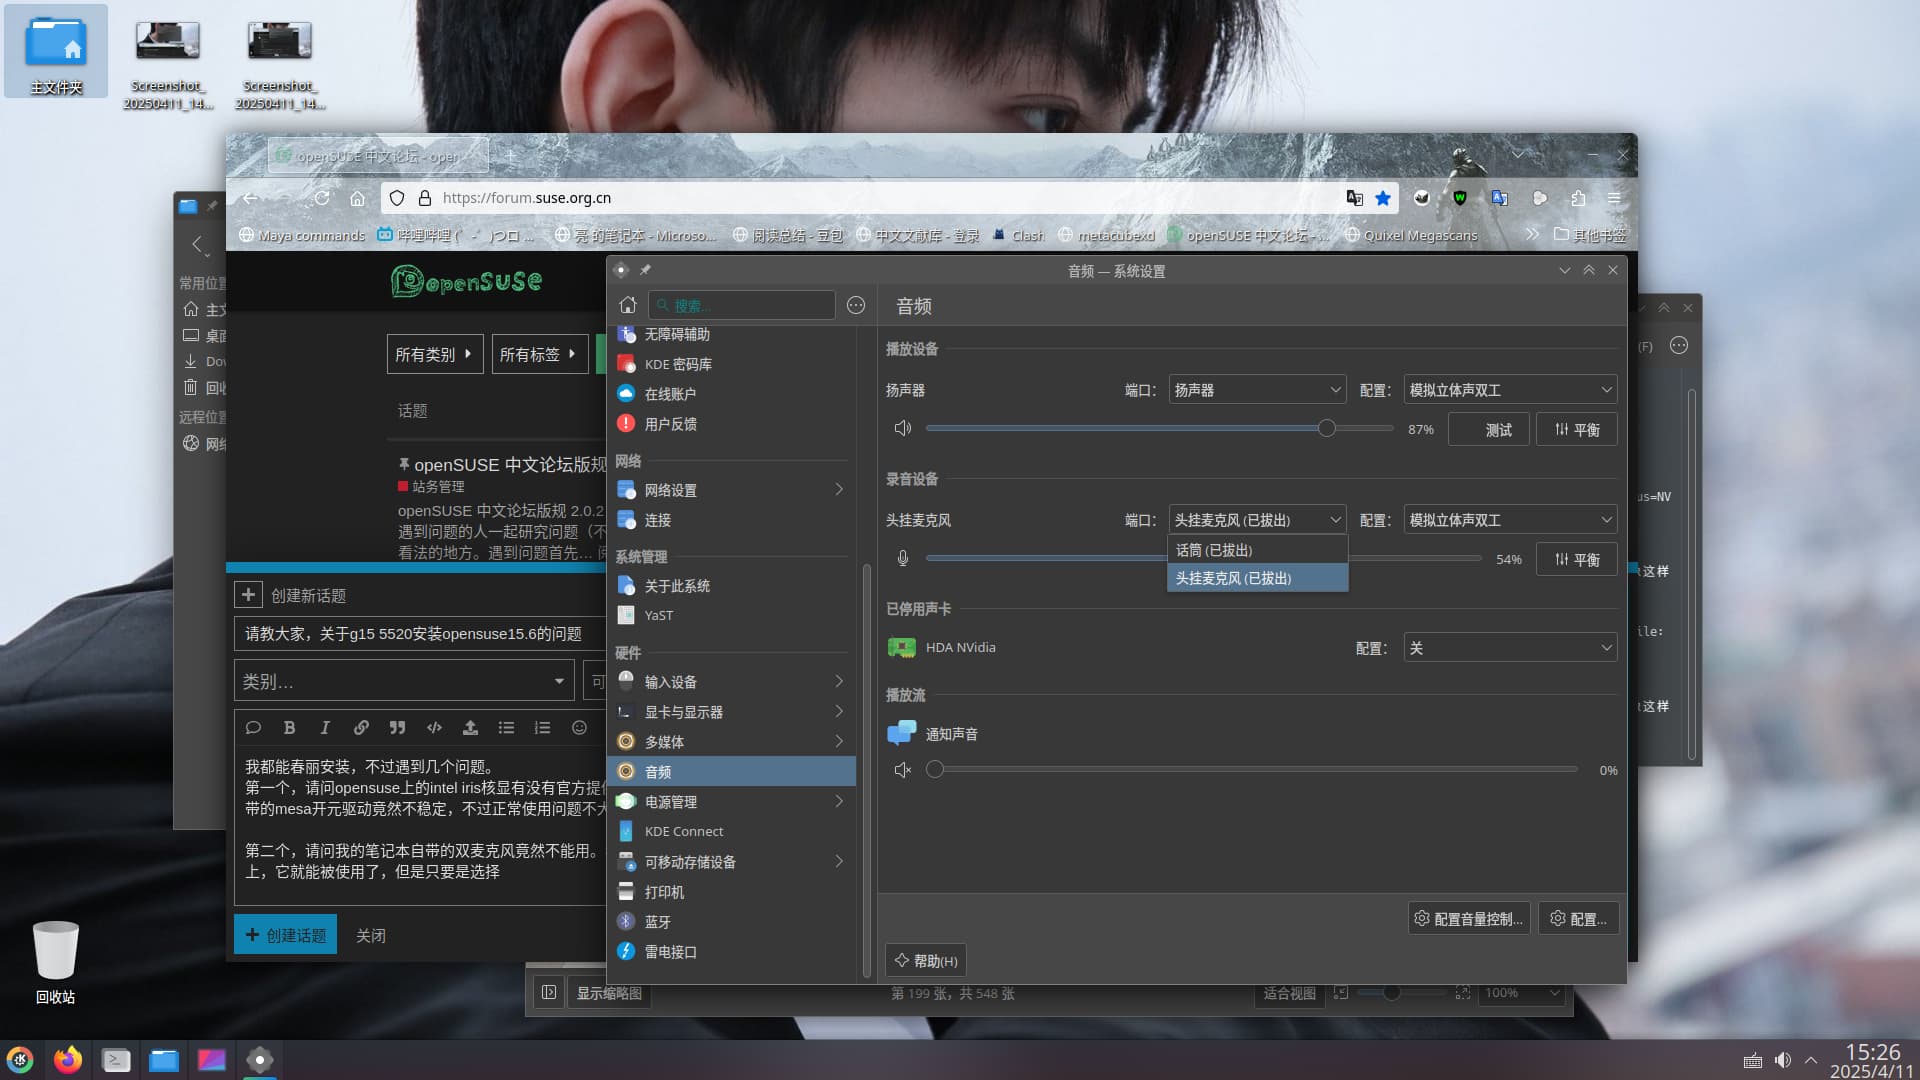Open the hamburger menu next to the search field
This screenshot has width=1920, height=1080.
(856, 305)
